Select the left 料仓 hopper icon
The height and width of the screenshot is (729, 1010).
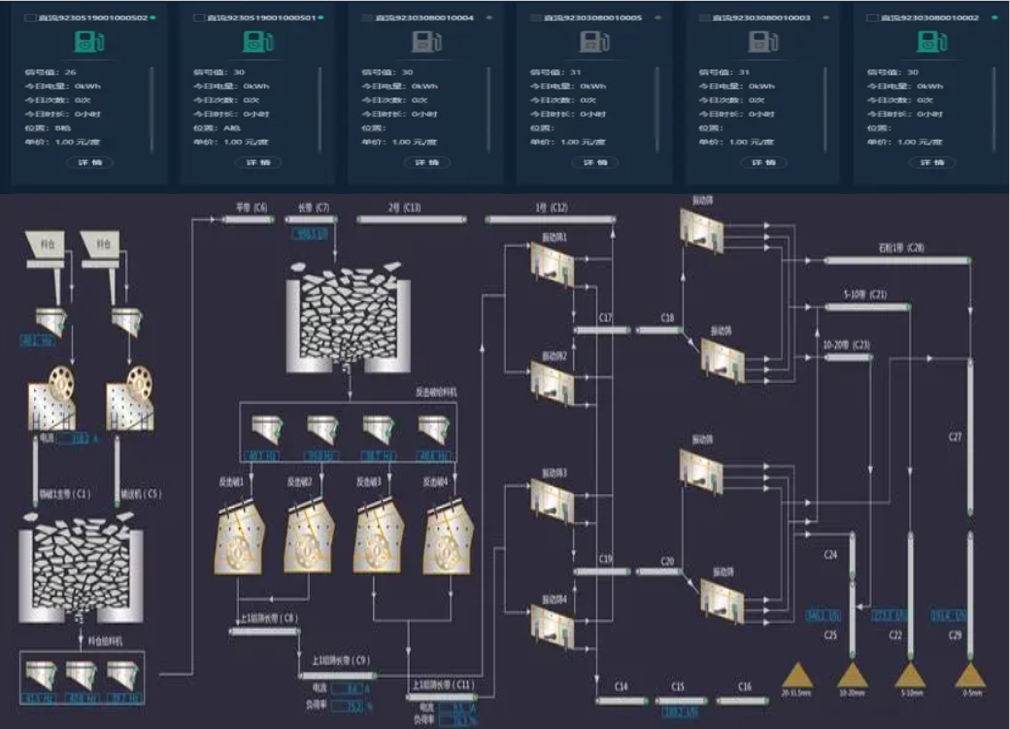tap(46, 250)
